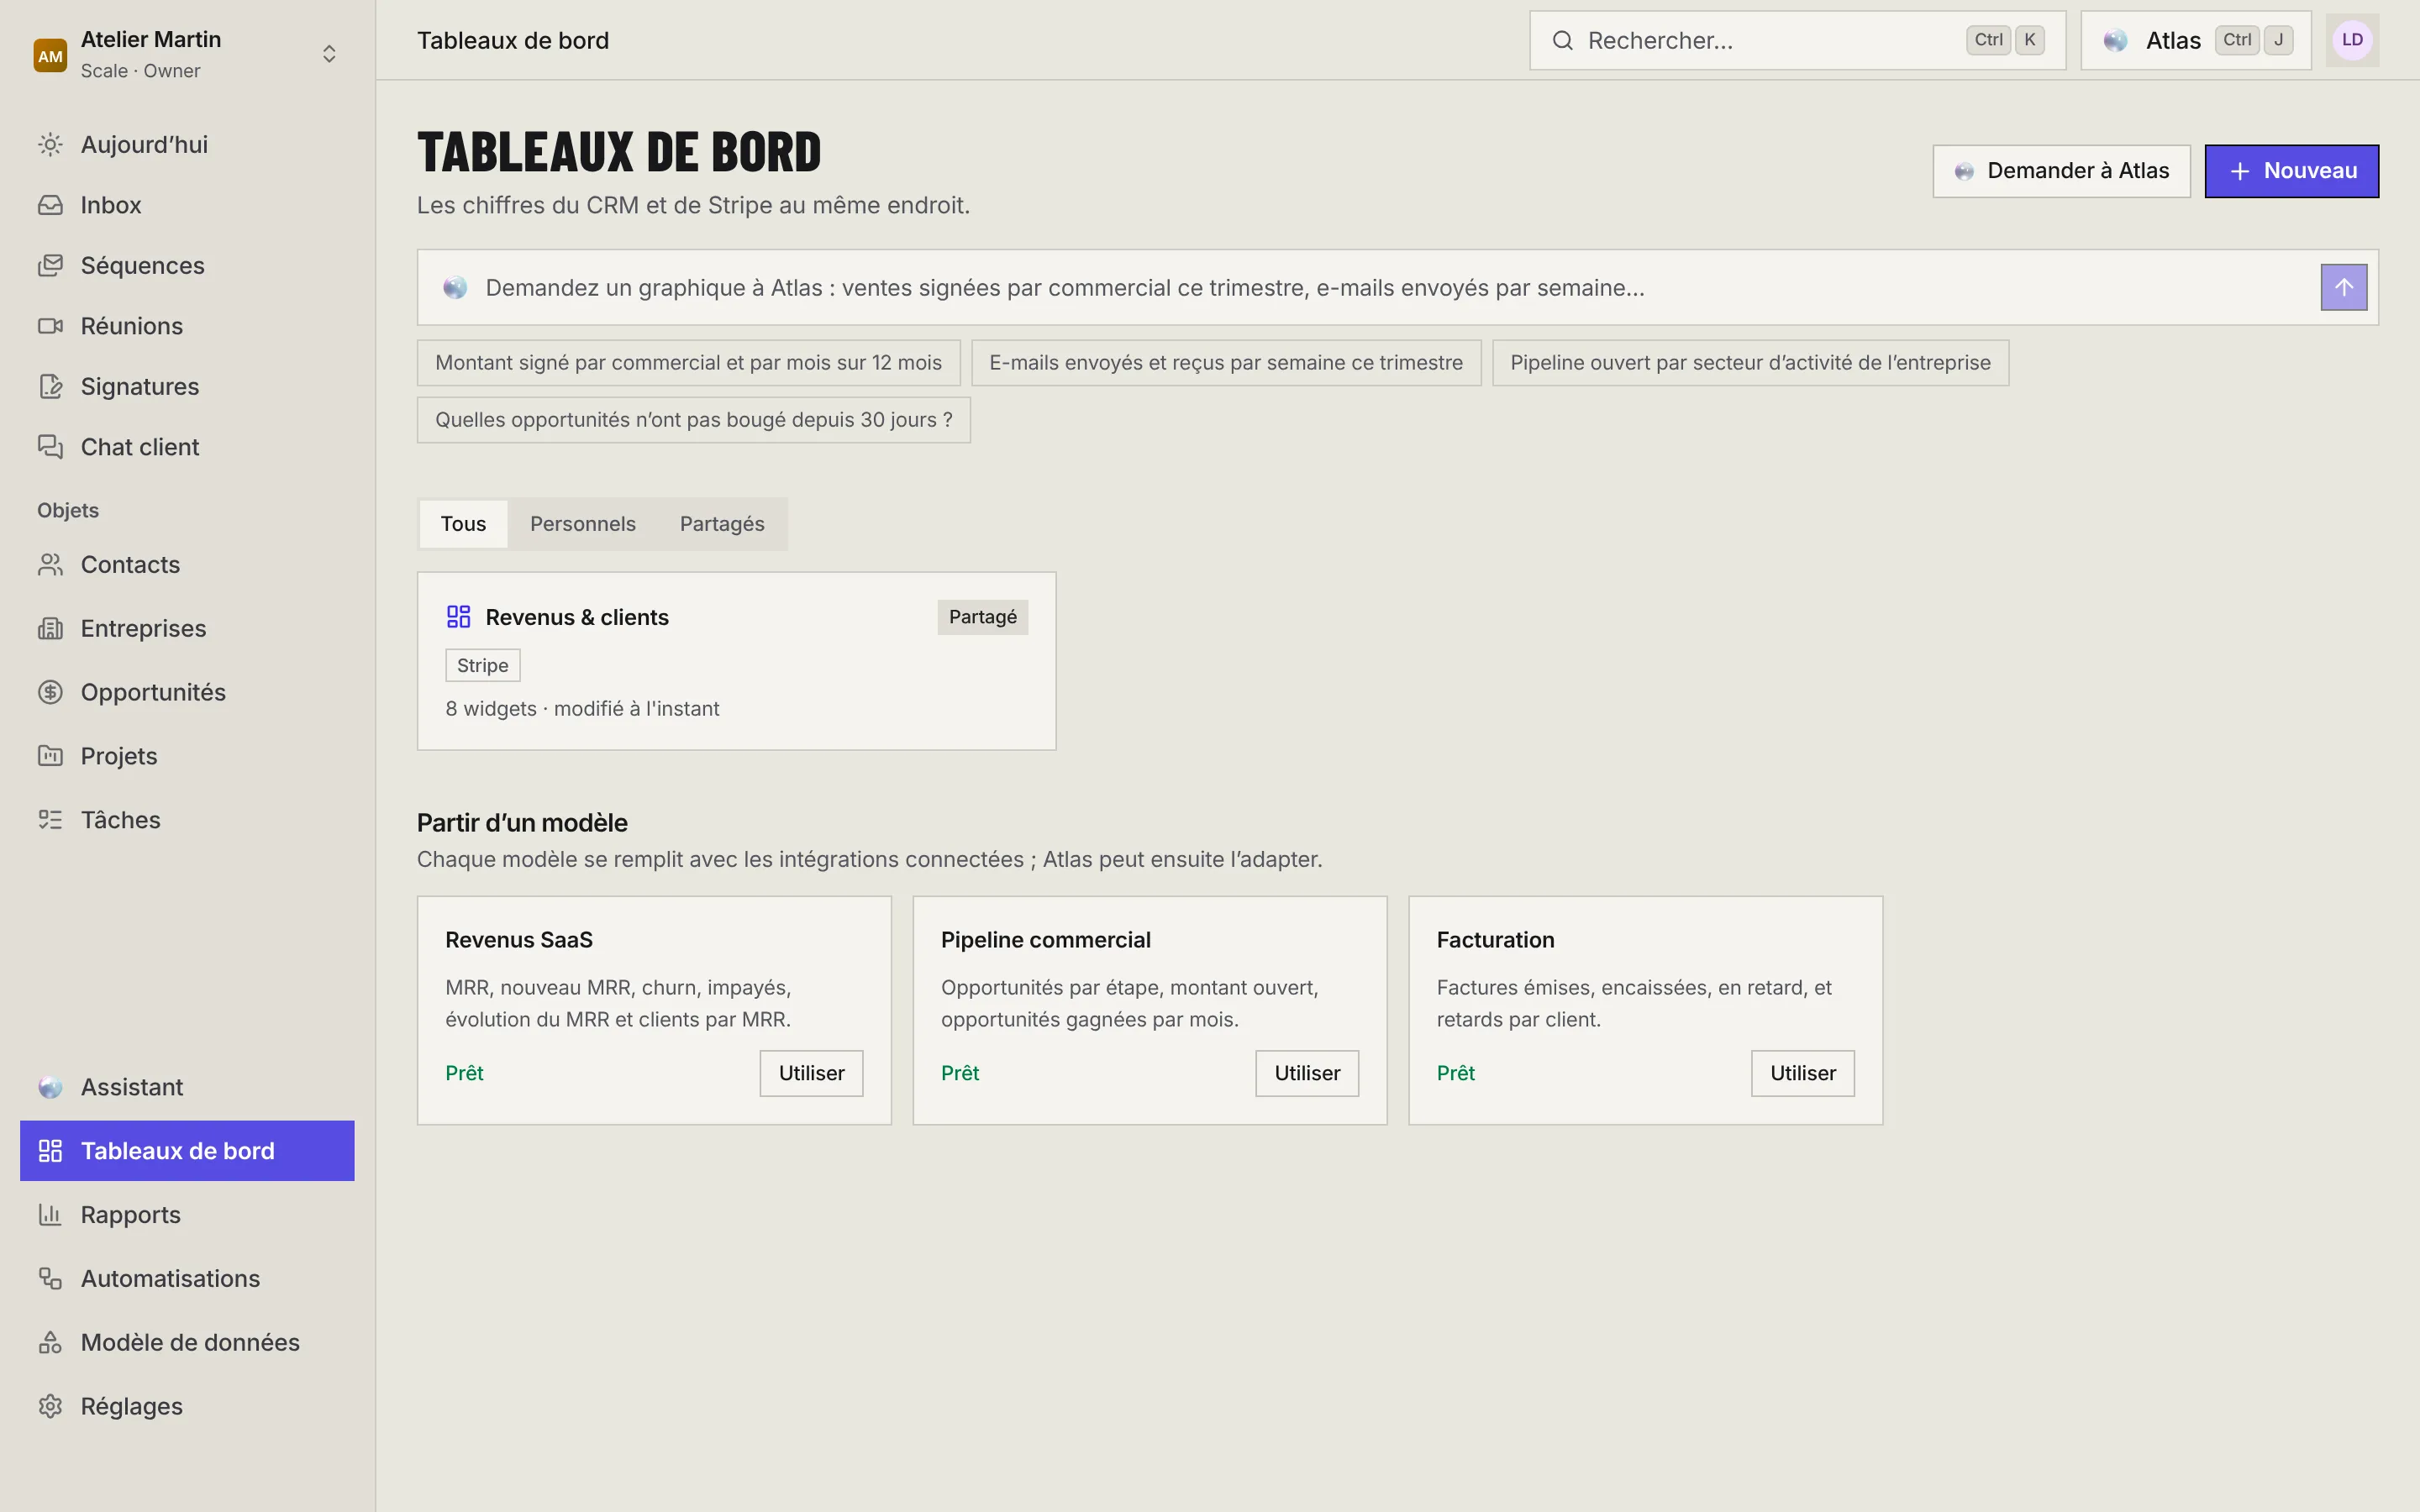This screenshot has width=2420, height=1512.
Task: Click the Stripe tag on dashboard card
Action: pos(483,666)
